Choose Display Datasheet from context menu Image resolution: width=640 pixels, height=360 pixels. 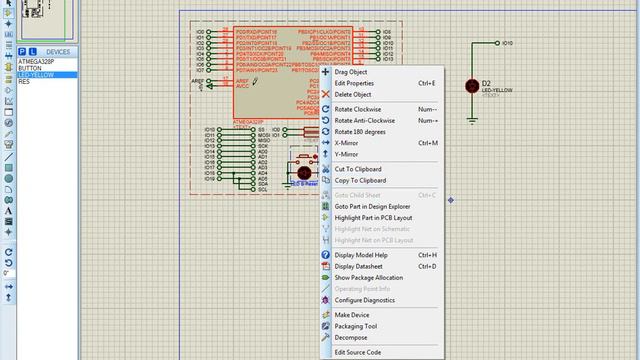pos(382,267)
